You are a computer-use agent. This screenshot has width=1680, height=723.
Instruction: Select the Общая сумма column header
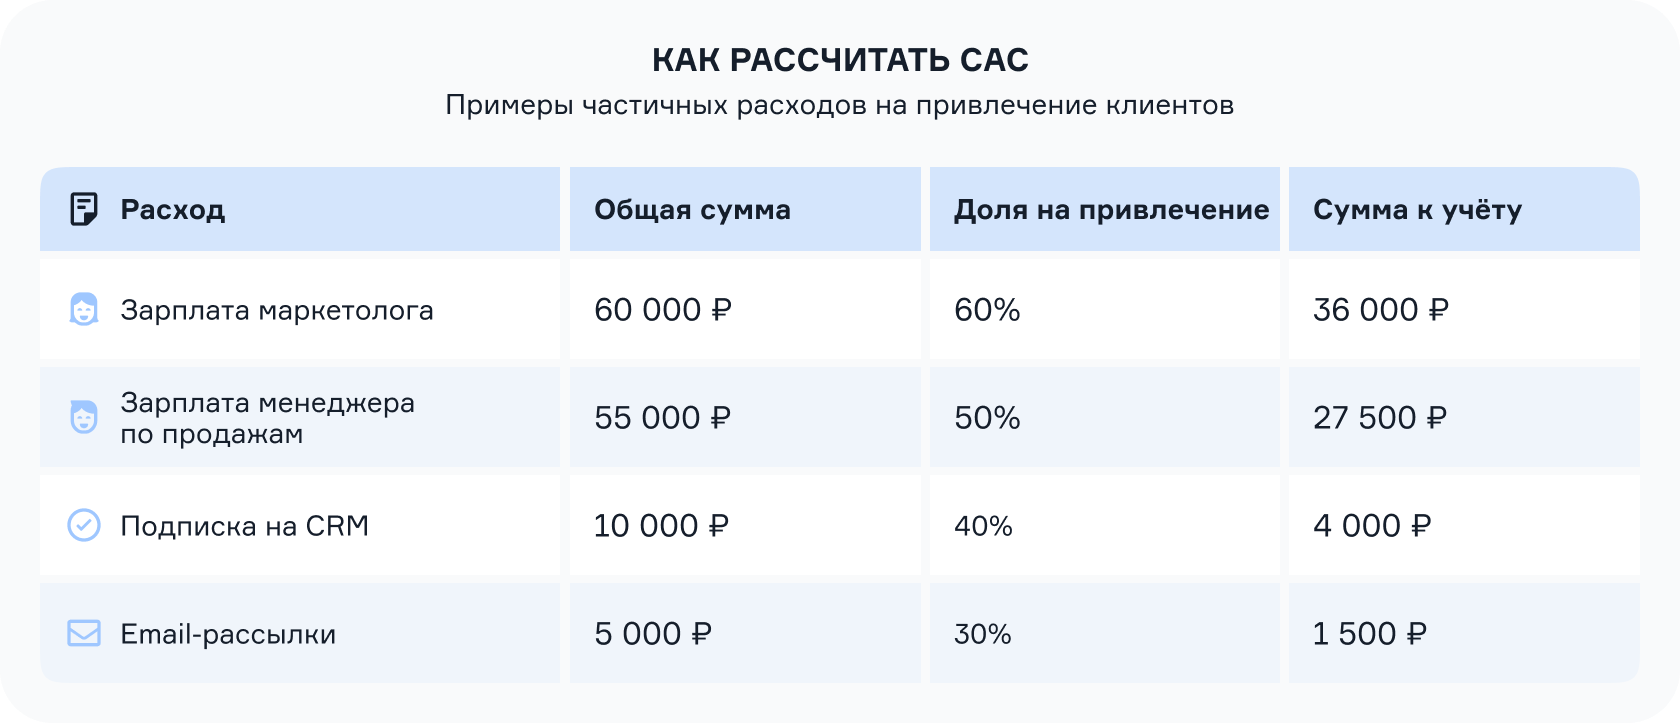pos(692,210)
